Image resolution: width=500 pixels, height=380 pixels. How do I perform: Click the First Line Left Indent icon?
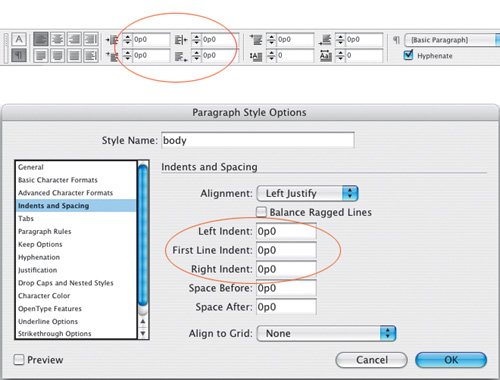(x=112, y=56)
